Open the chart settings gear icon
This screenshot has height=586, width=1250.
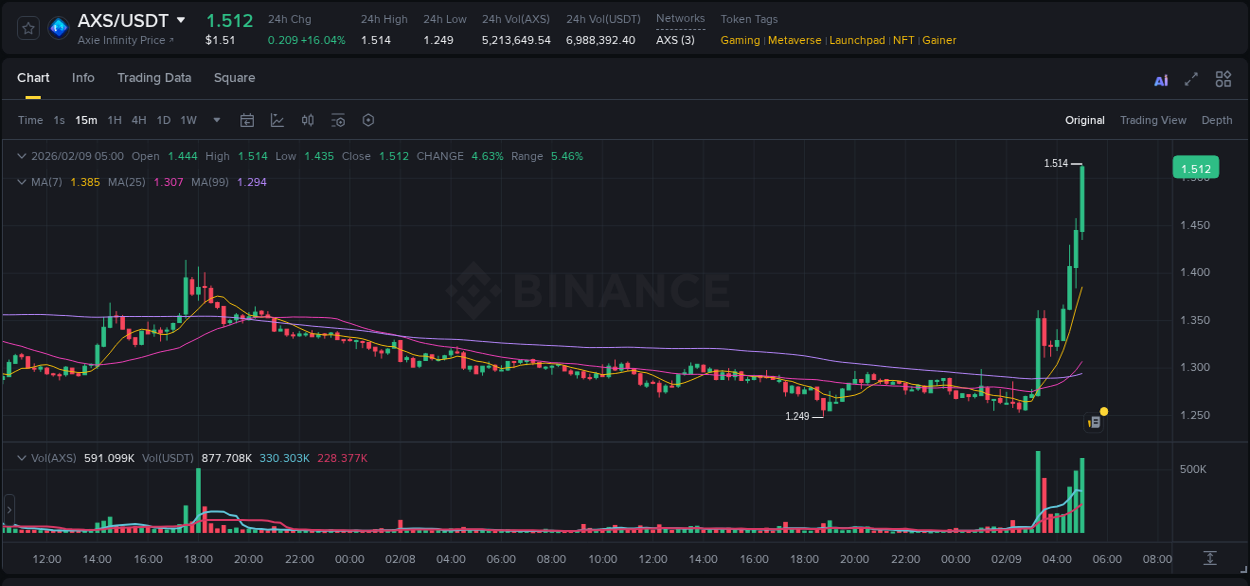tap(368, 120)
